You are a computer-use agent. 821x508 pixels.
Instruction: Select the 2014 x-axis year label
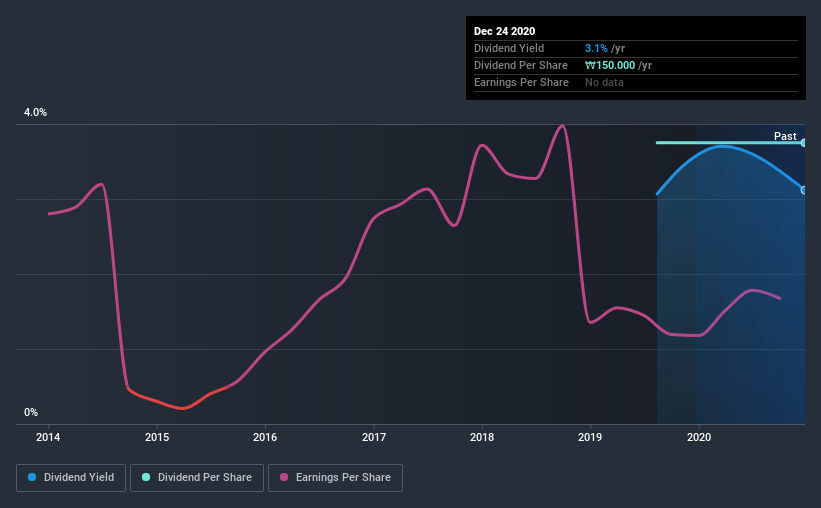pos(48,437)
